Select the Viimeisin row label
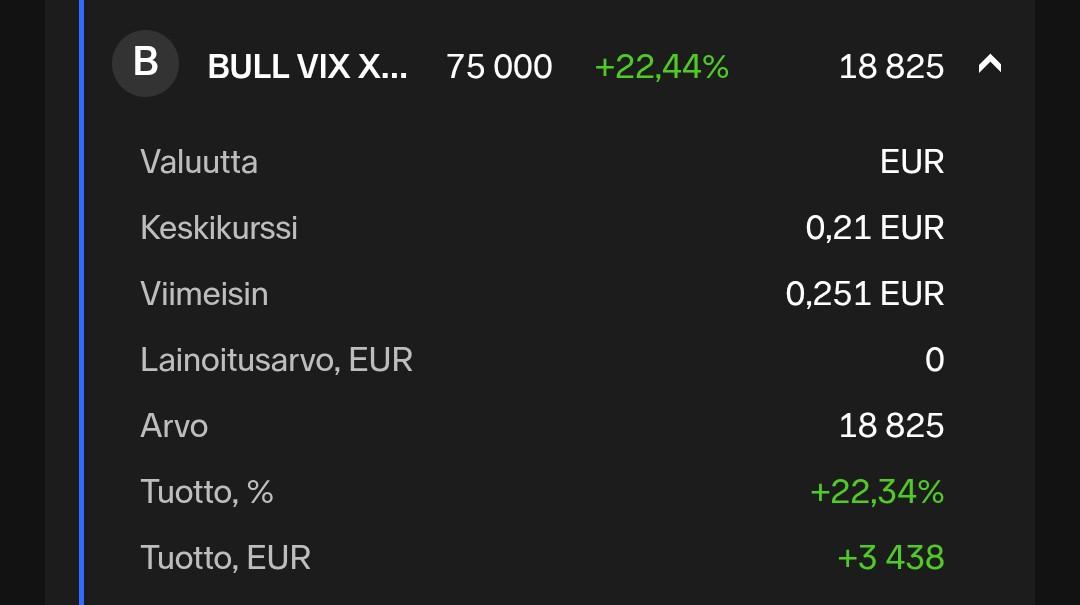 click(x=204, y=294)
